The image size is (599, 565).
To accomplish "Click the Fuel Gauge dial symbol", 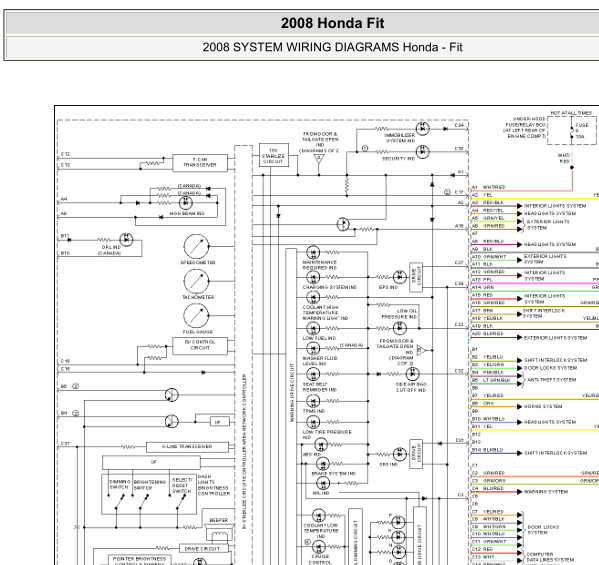I will 196,316.
